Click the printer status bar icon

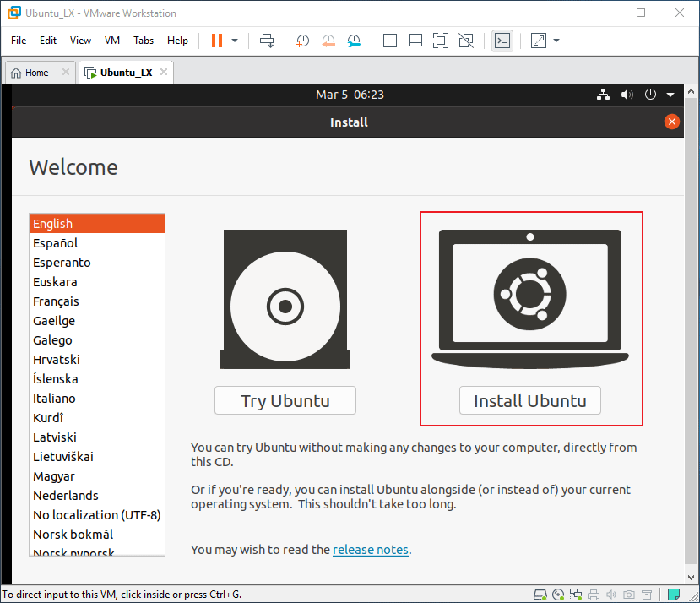click(x=593, y=595)
